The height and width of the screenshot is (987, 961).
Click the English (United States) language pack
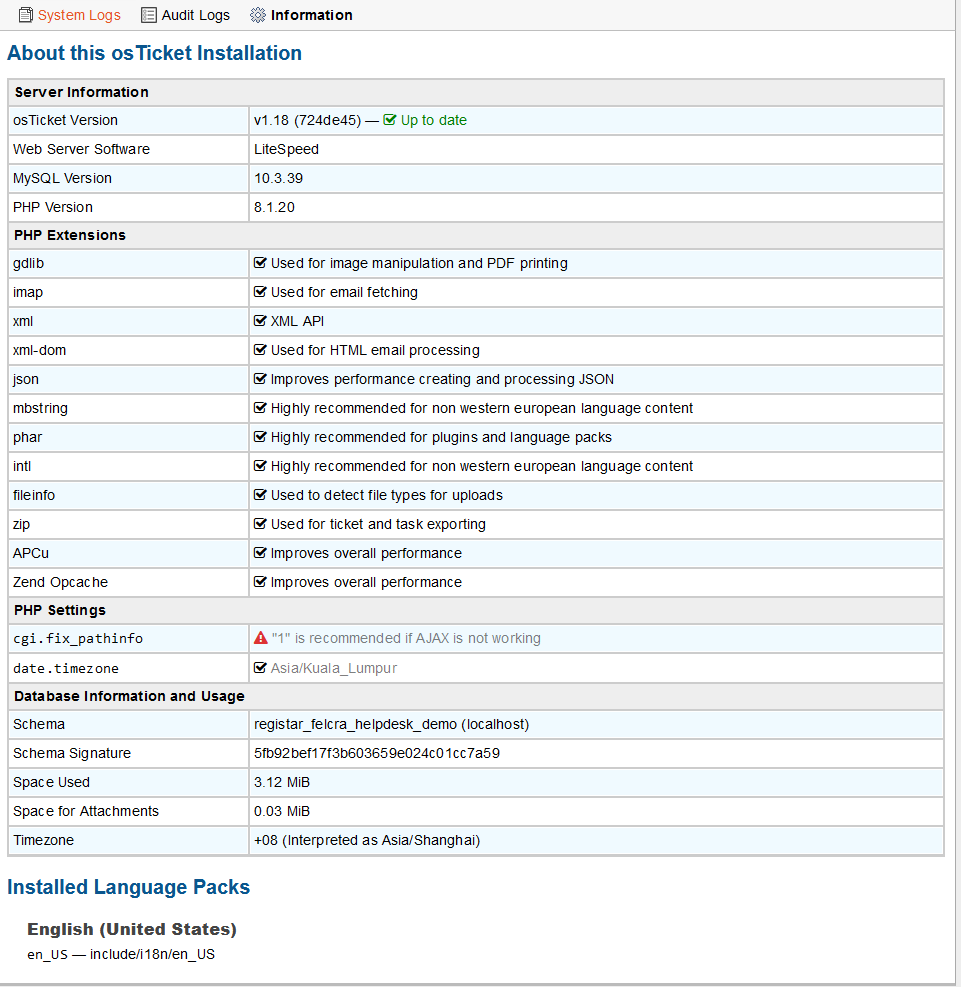click(132, 929)
